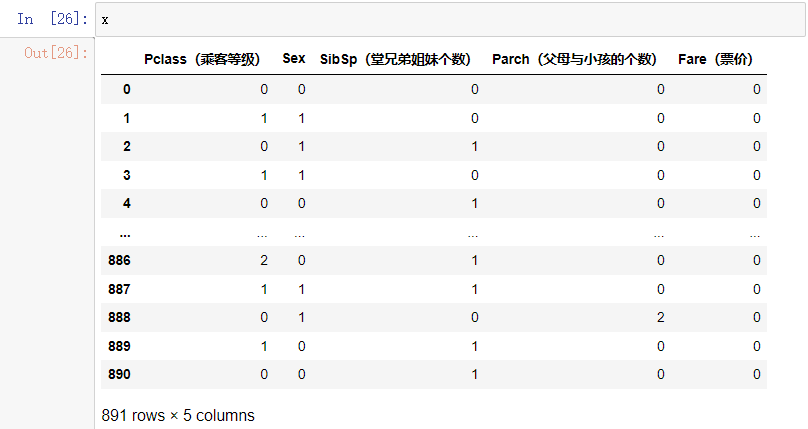This screenshot has height=429, width=808.
Task: Select the Sex column header
Action: (x=294, y=59)
